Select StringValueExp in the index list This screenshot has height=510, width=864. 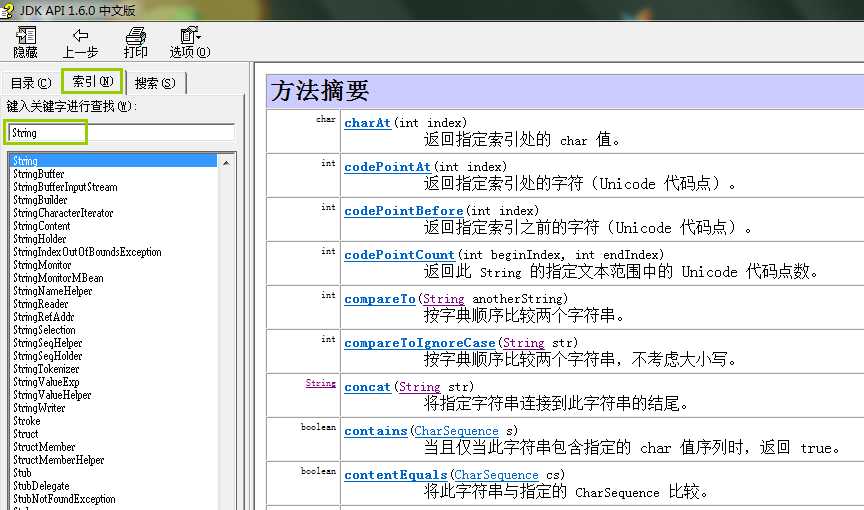tap(46, 382)
